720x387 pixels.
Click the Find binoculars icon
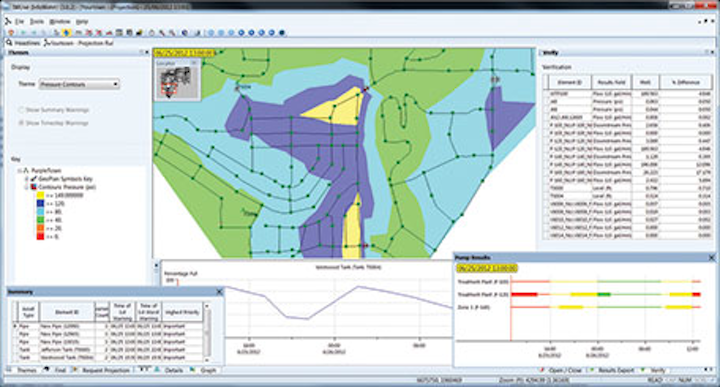(x=47, y=370)
